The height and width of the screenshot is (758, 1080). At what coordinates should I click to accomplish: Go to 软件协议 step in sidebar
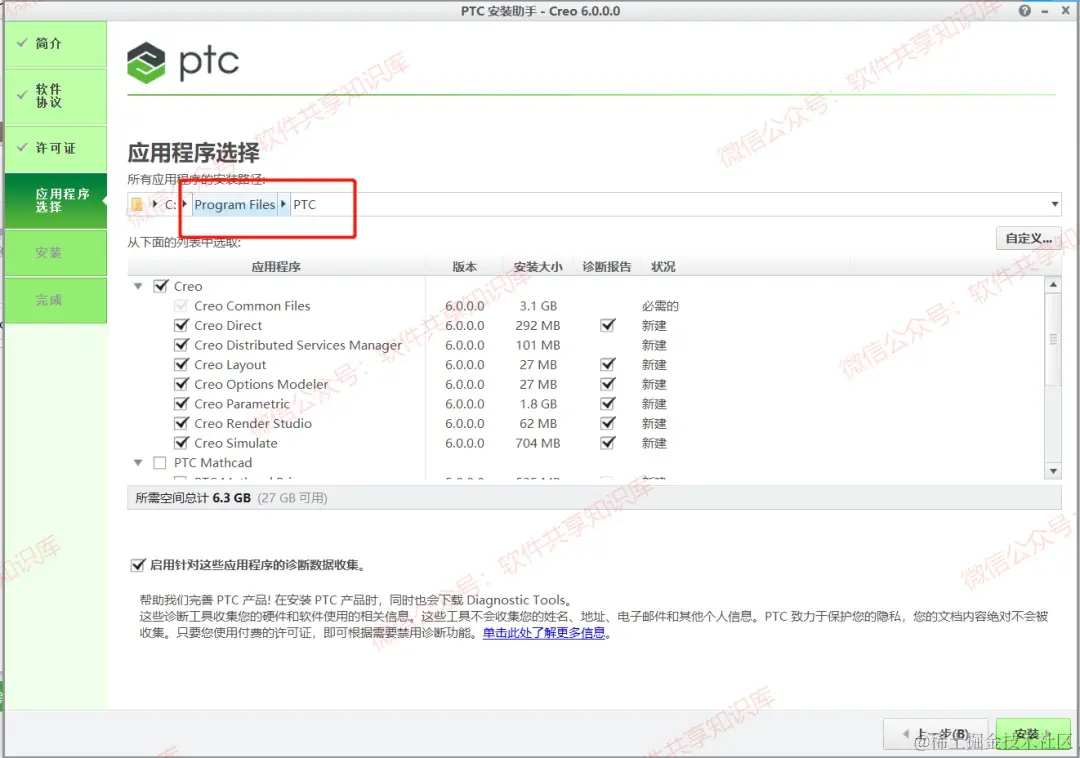coord(56,96)
